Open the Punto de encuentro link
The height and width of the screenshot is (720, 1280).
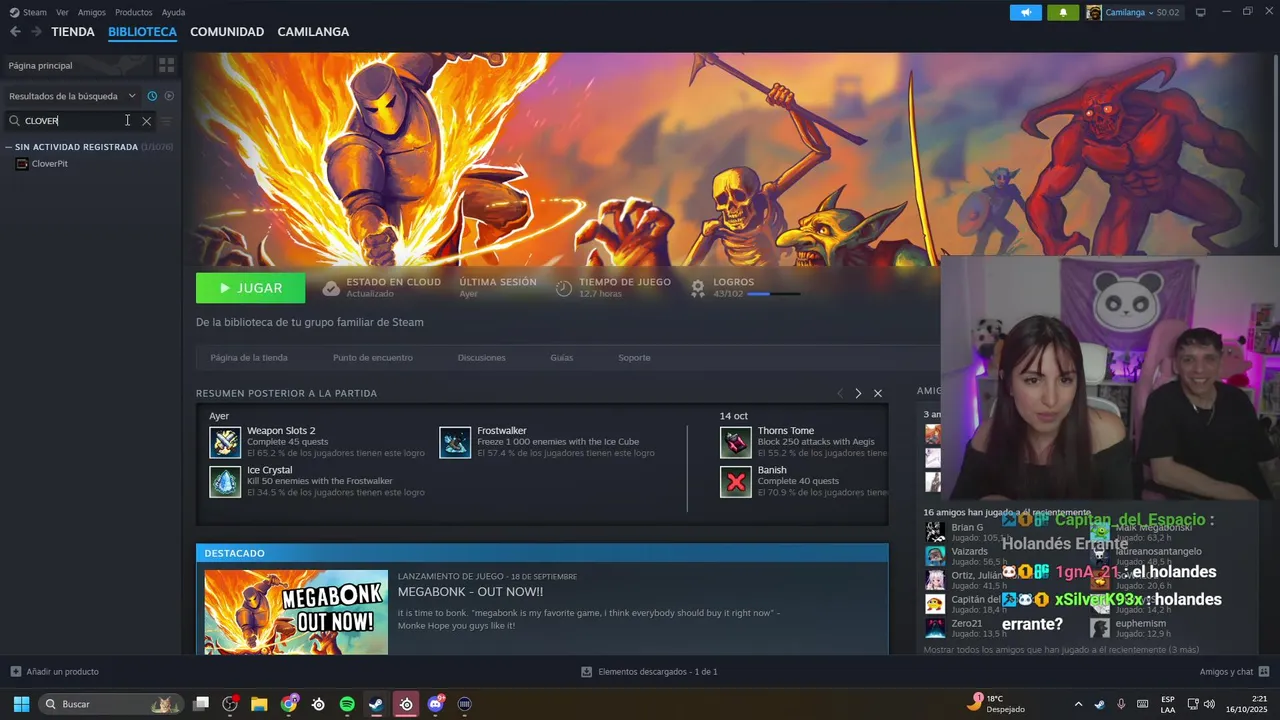373,358
